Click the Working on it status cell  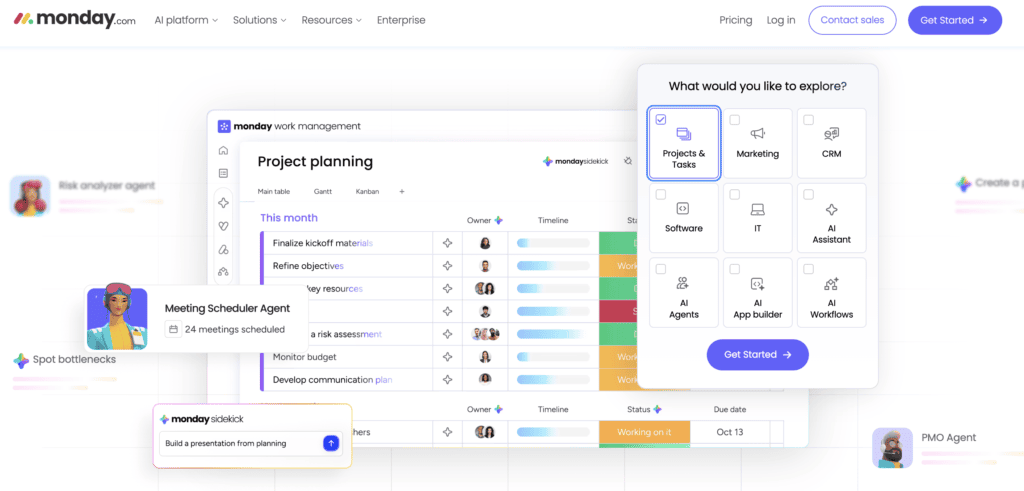644,432
